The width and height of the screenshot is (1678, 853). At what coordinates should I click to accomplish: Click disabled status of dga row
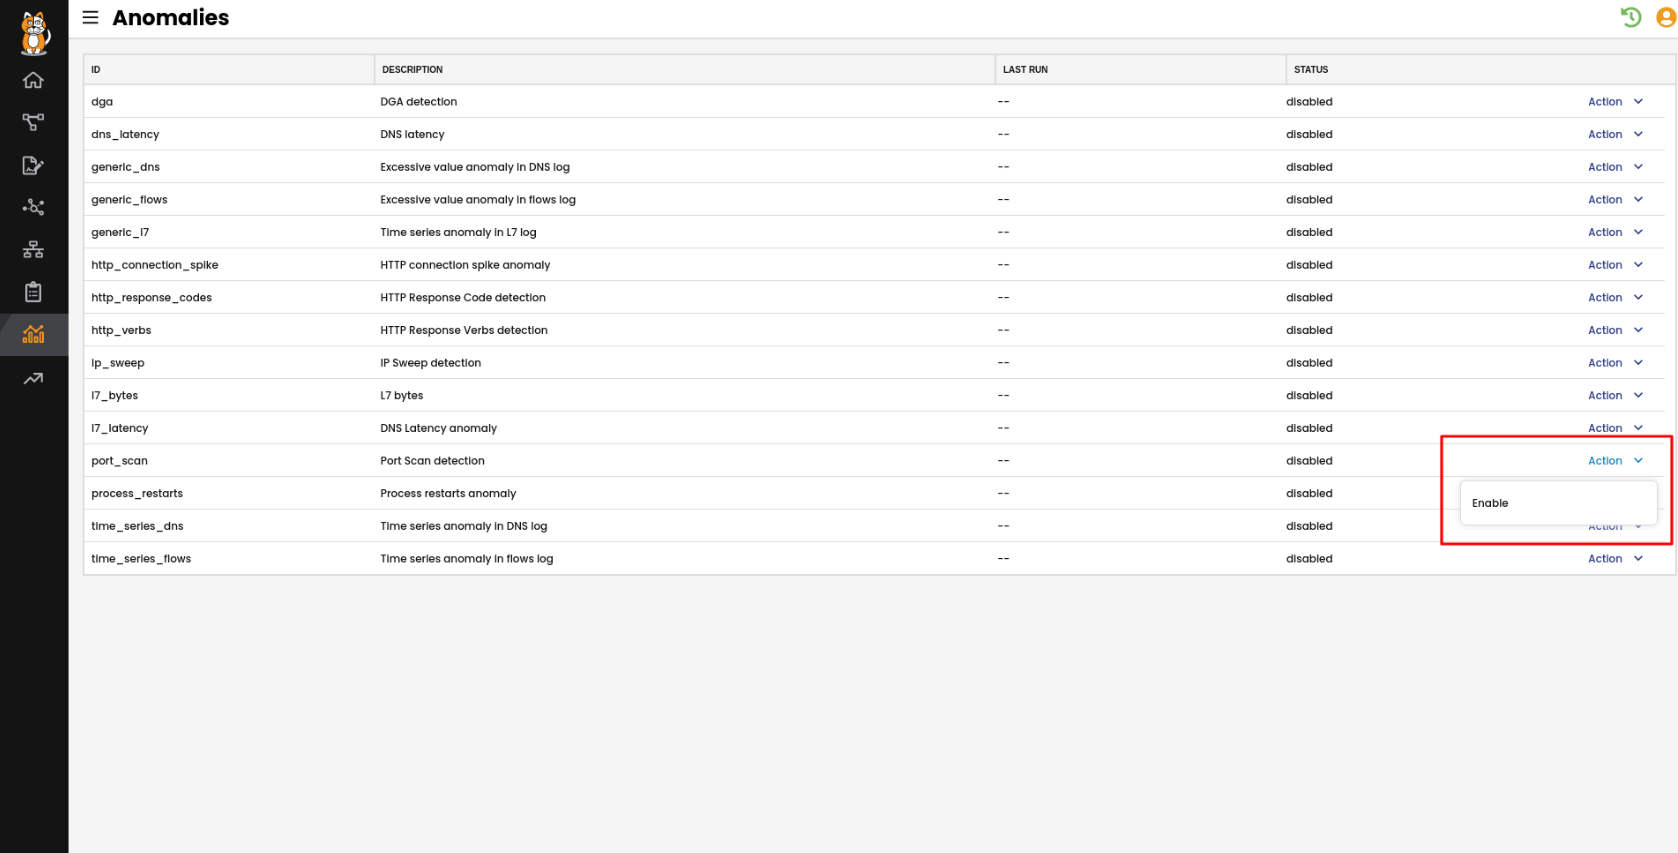(1309, 102)
